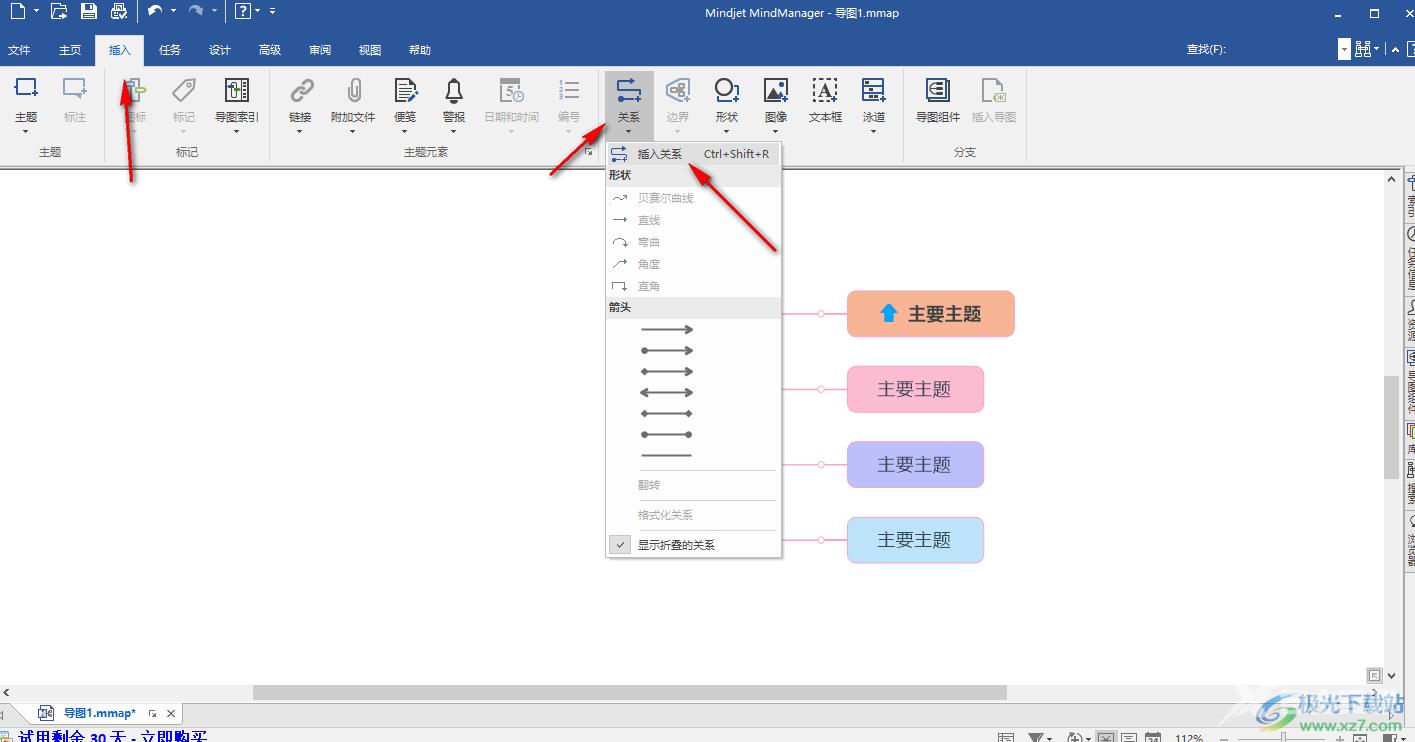The image size is (1415, 742).
Task: Click the Notes (便笺) icon
Action: (x=405, y=91)
